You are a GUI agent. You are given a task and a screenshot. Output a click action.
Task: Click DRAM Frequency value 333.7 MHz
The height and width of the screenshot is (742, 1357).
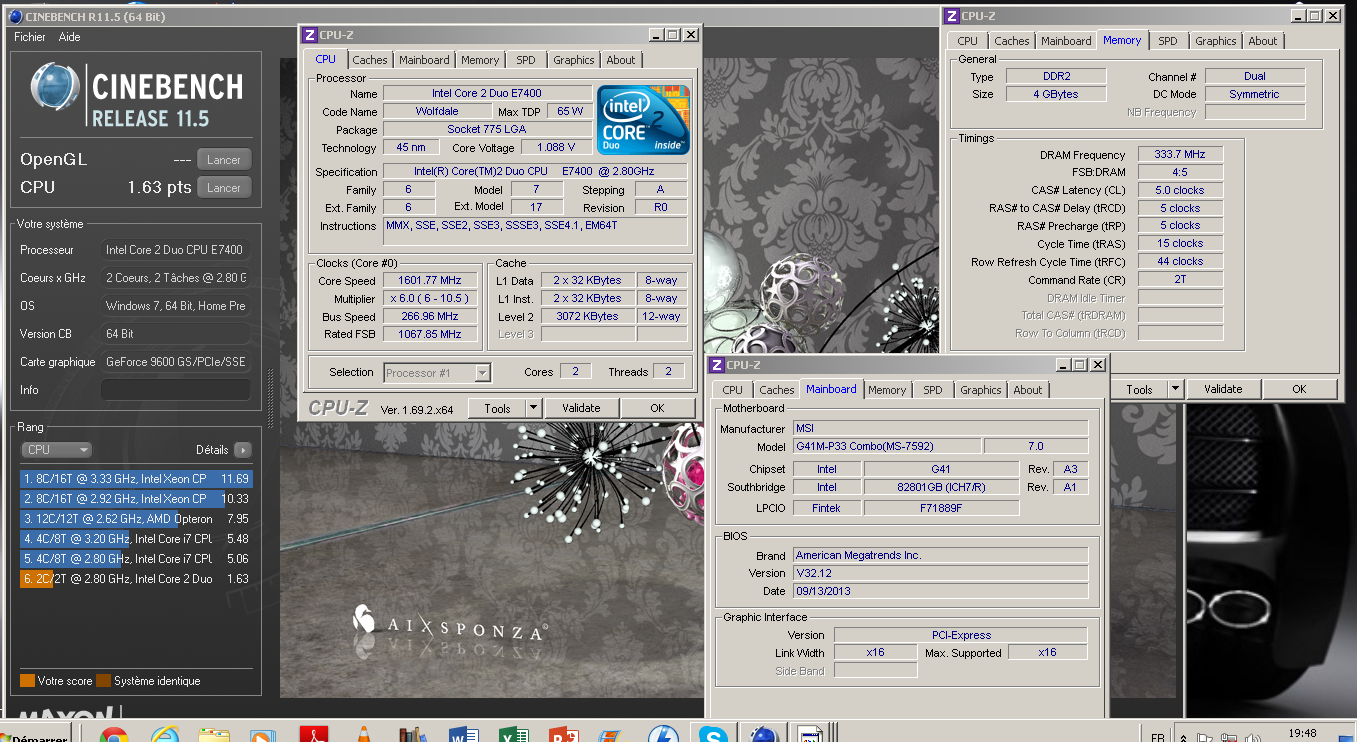point(1180,155)
